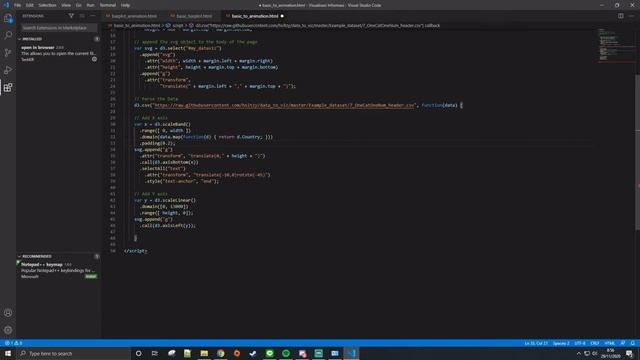Open the Windows Start menu
Image resolution: width=640 pixels, height=360 pixels.
8,353
